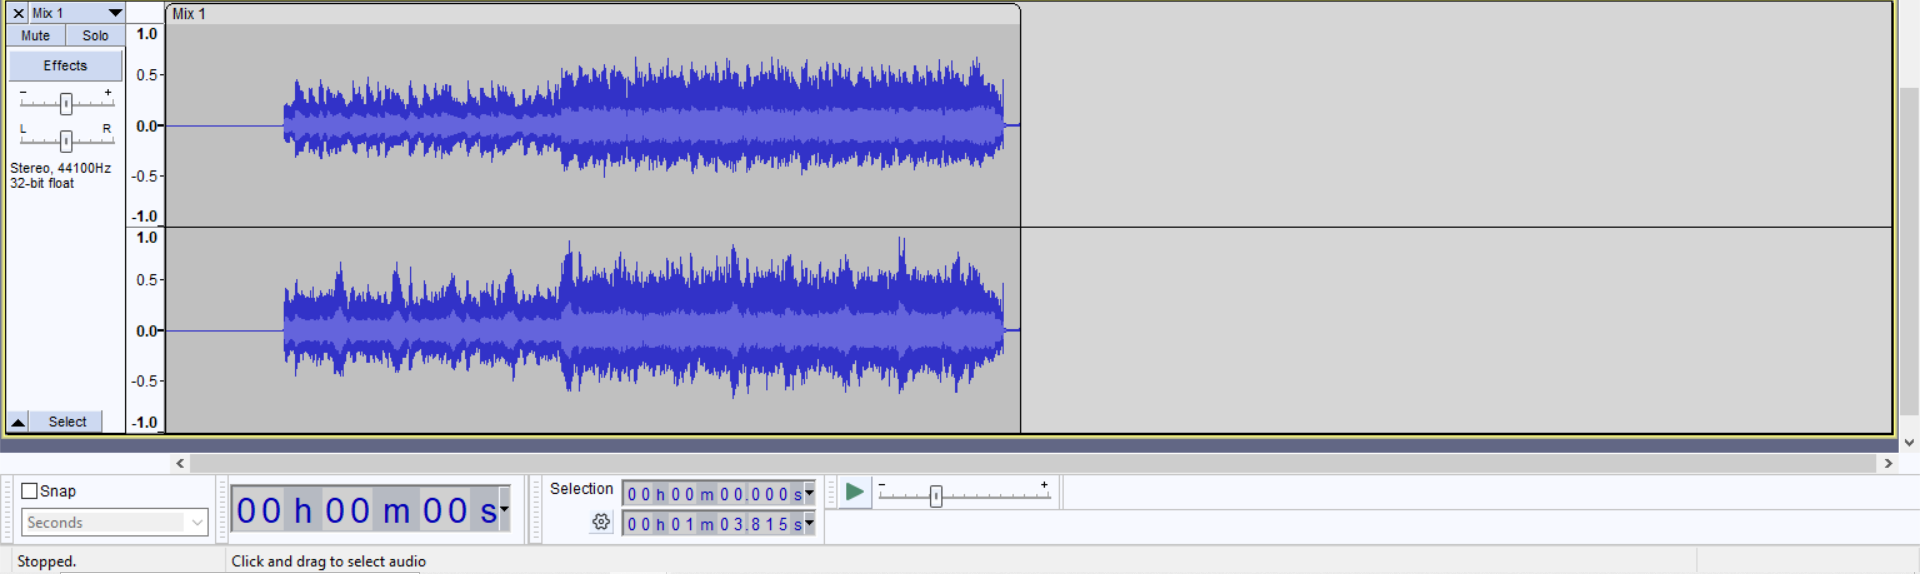Click the horizontal scrollbar left arrow
Screen dimensions: 1920x574
(180, 463)
